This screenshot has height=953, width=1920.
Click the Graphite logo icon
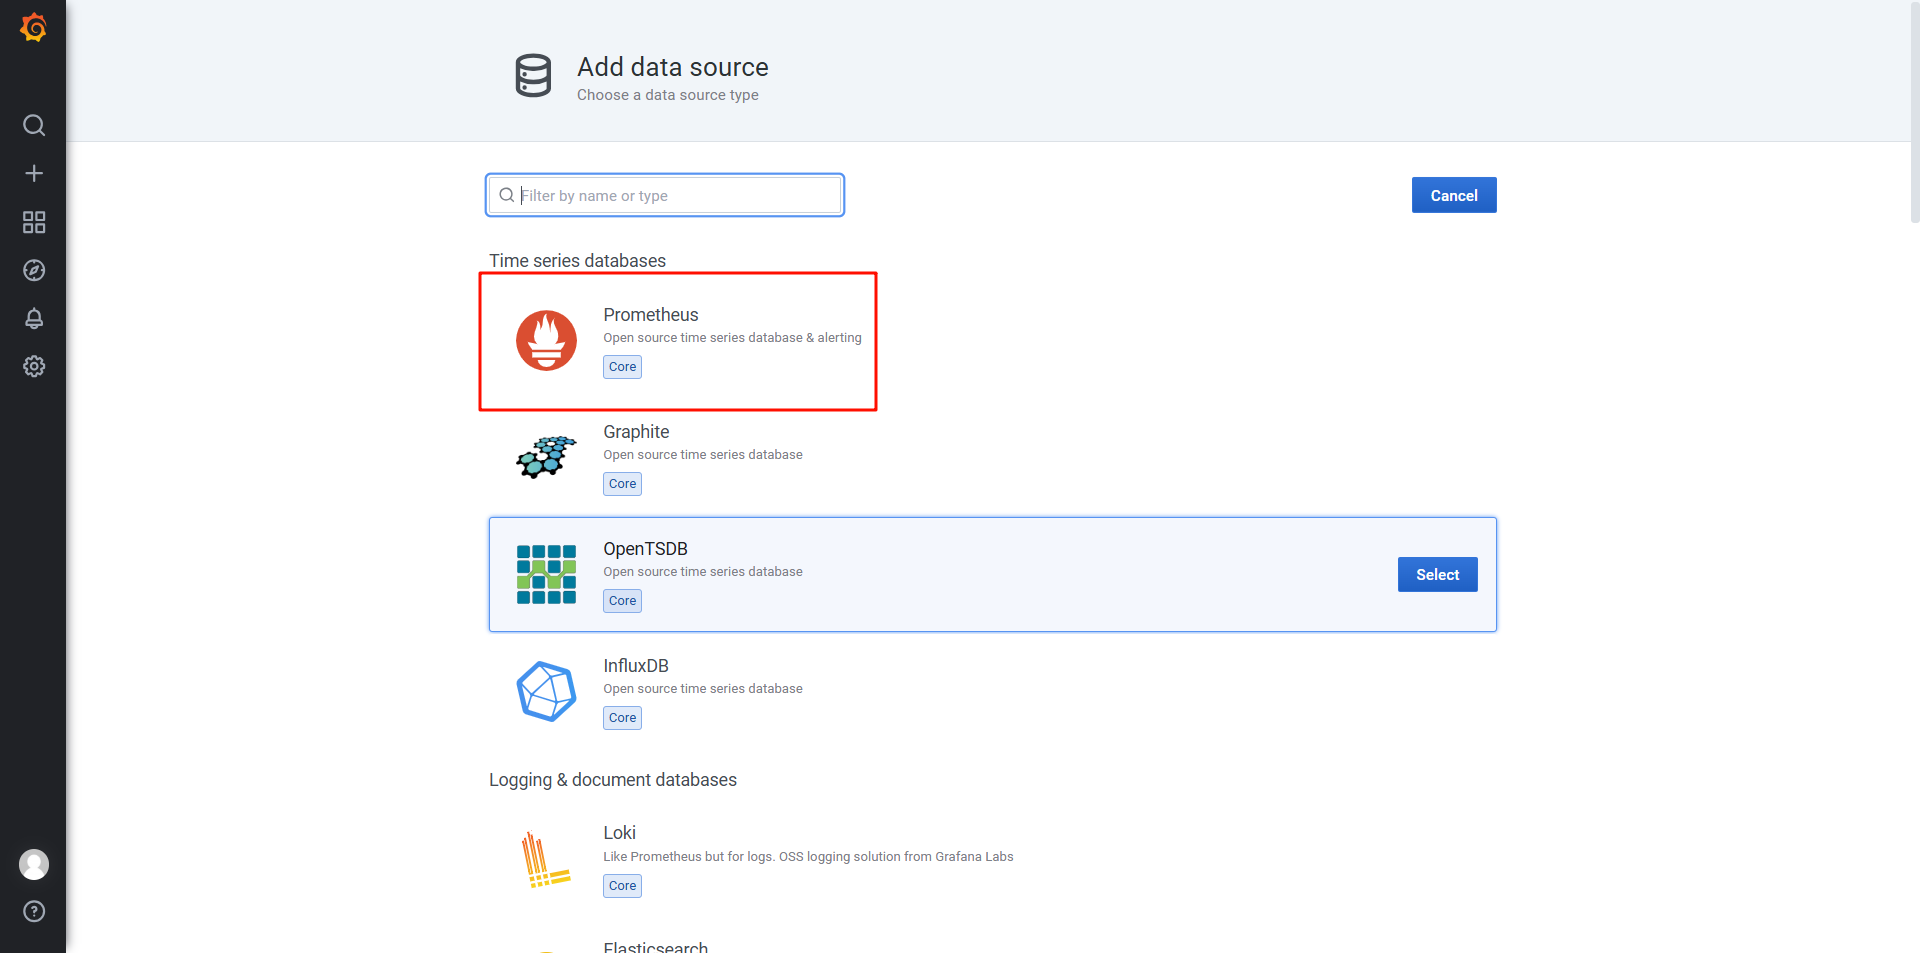[546, 457]
